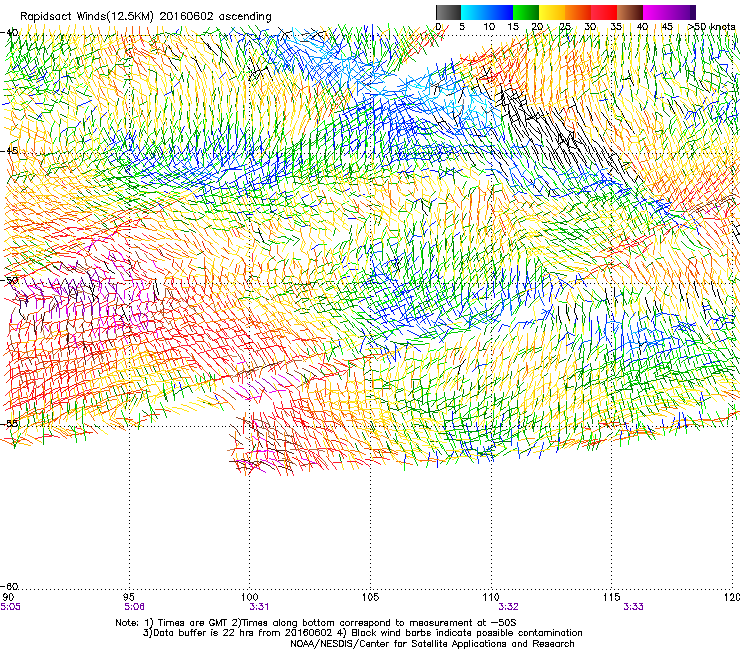Screen dimensions: 740x650
Task: Click the purple 5:06 time label
Action: pos(134,607)
